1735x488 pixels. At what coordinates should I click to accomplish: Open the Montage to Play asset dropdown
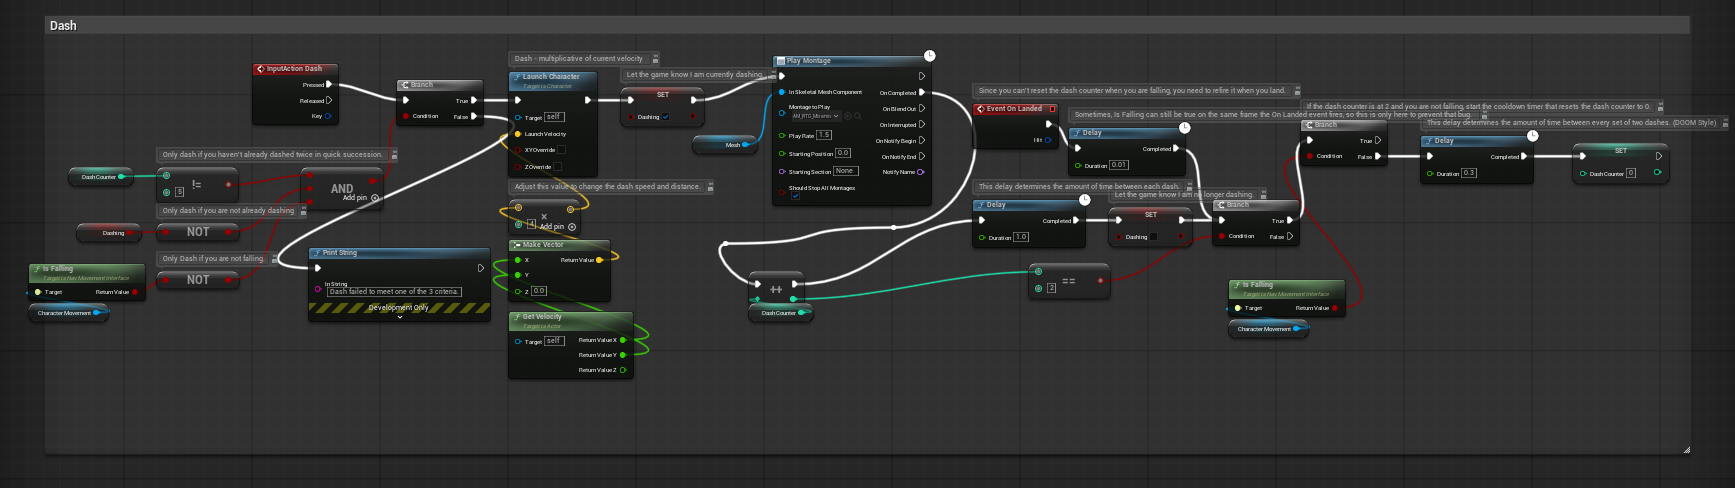pos(816,116)
